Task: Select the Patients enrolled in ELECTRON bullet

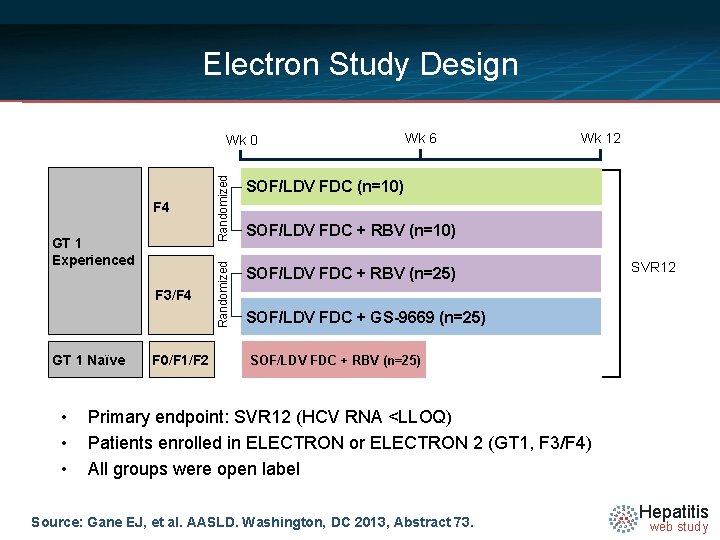Action: click(x=339, y=443)
